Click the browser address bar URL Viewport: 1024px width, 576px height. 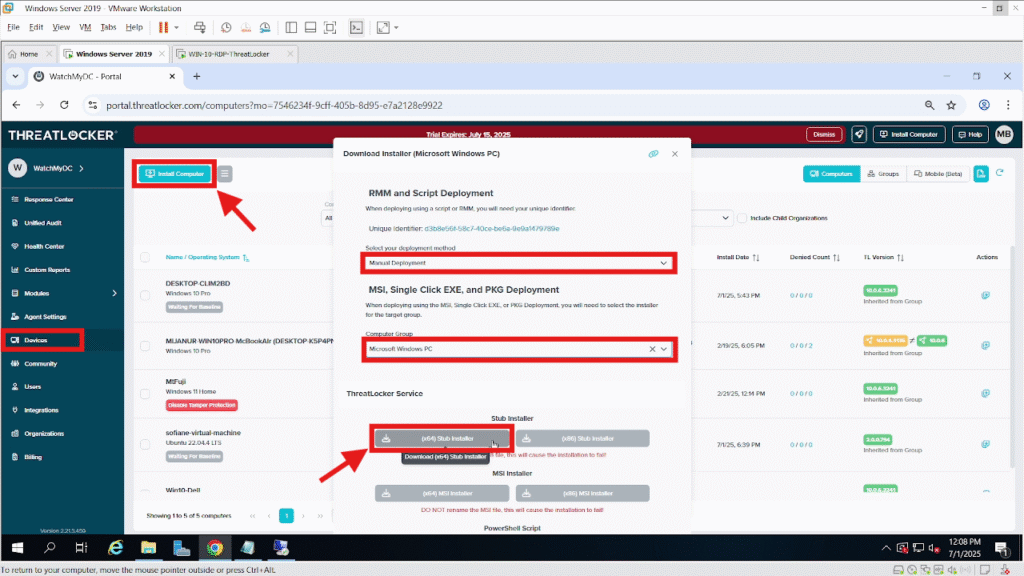pyautogui.click(x=274, y=105)
